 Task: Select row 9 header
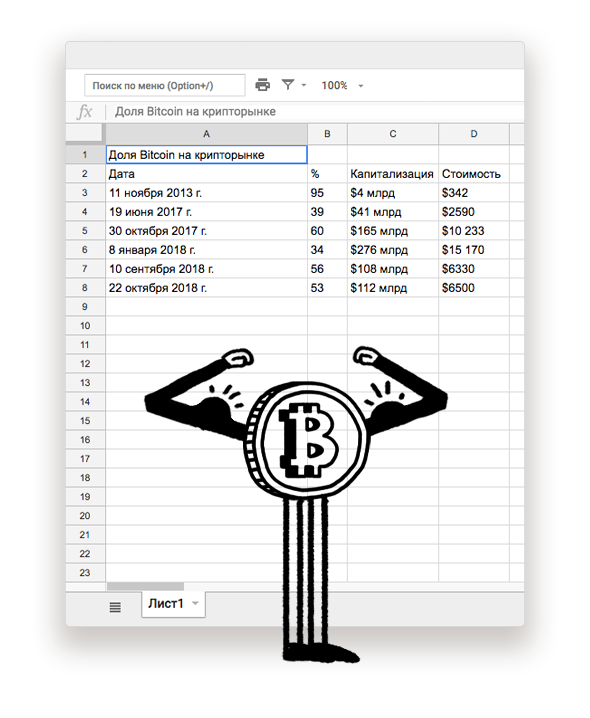[x=85, y=307]
